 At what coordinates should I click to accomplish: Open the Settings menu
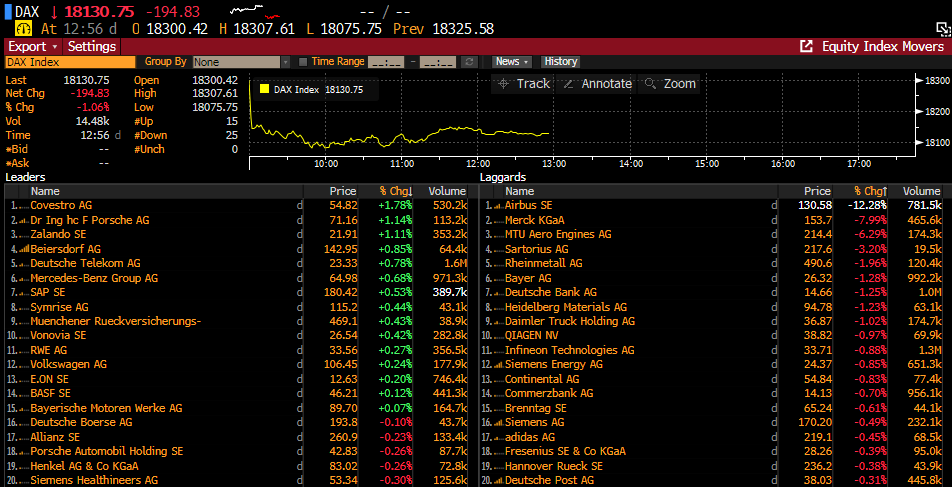click(x=92, y=47)
